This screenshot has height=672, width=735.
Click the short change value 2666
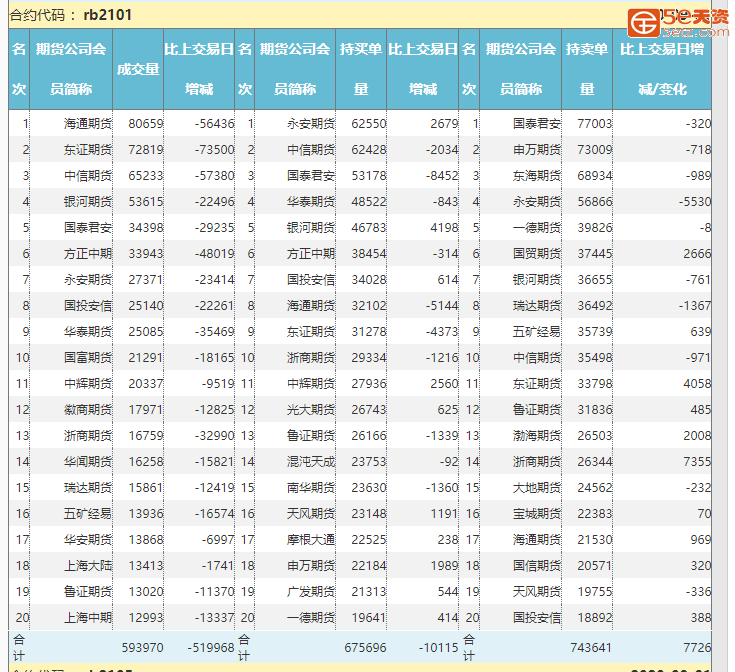698,254
